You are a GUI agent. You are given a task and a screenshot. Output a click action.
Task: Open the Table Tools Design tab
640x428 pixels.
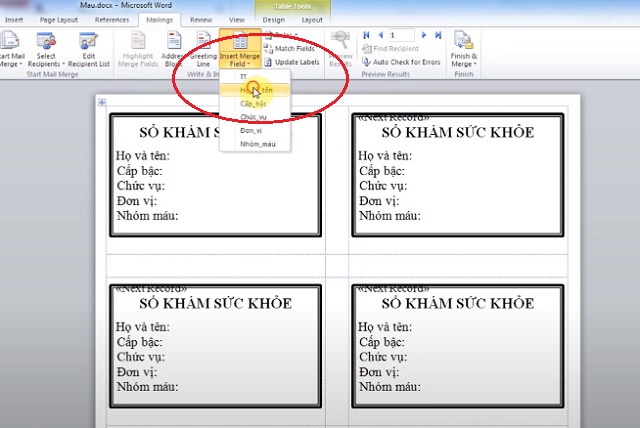[273, 20]
